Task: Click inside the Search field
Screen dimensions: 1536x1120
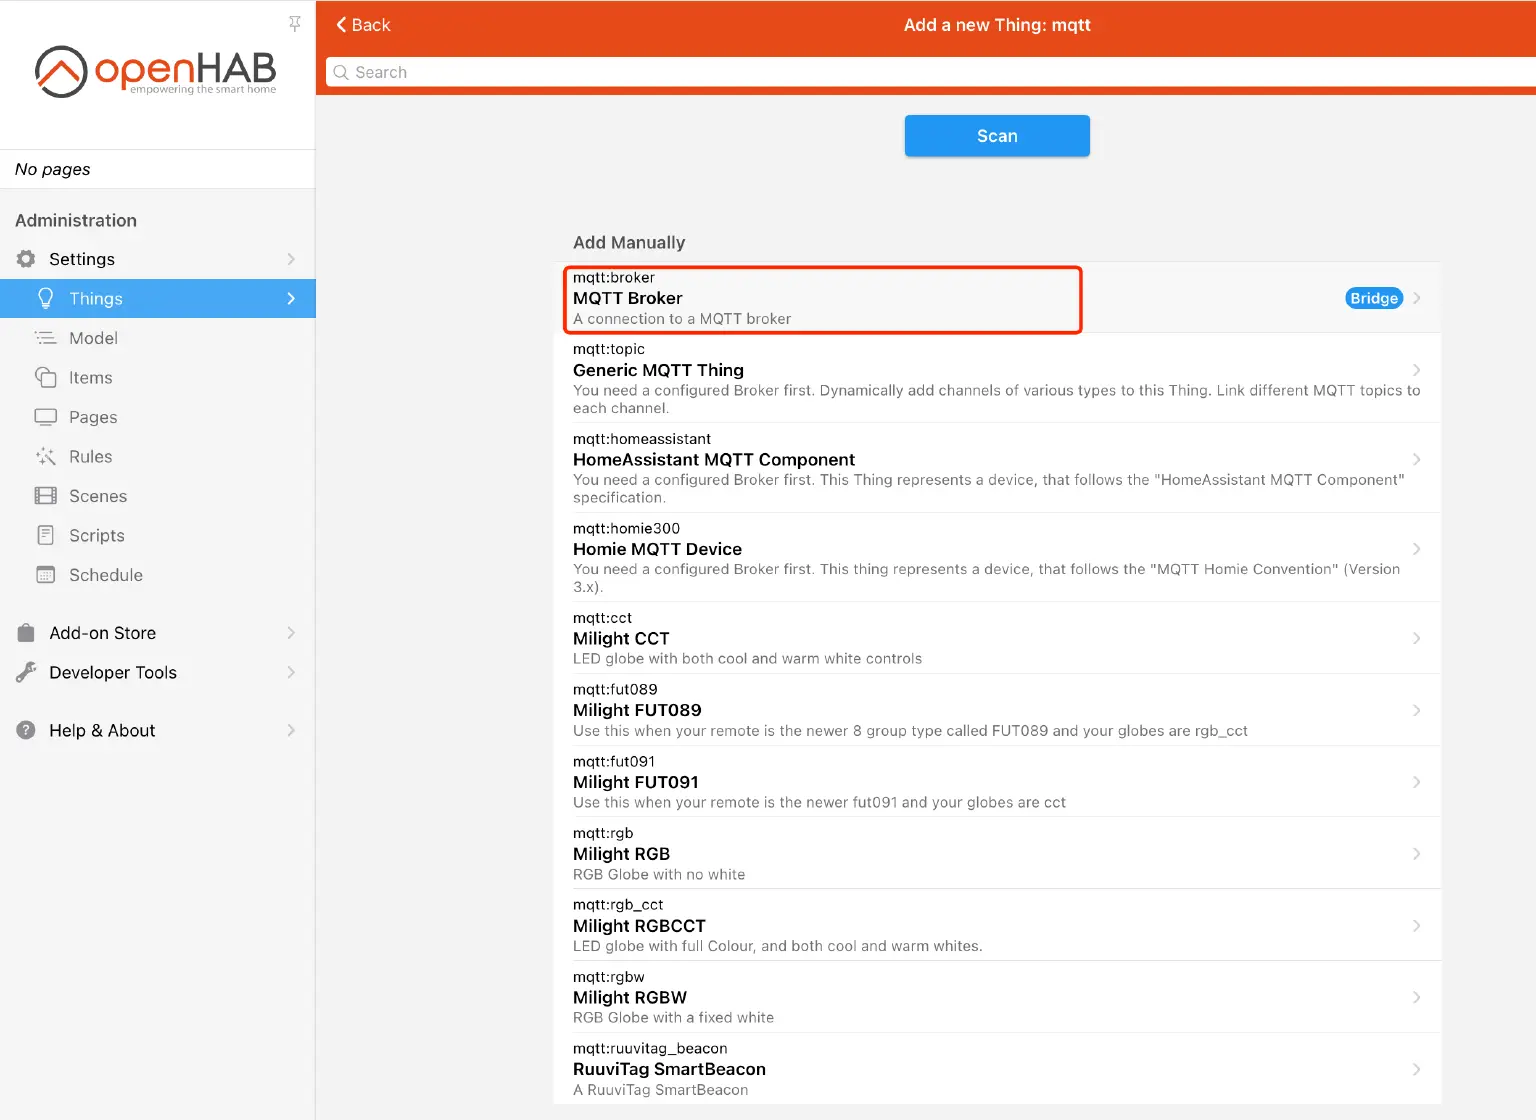Action: pos(700,72)
